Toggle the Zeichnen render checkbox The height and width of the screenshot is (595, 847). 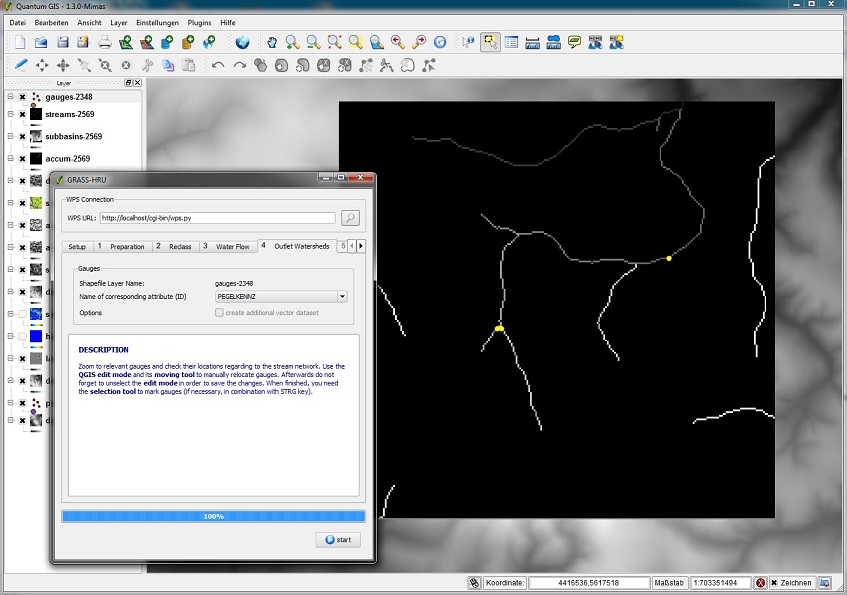775,583
